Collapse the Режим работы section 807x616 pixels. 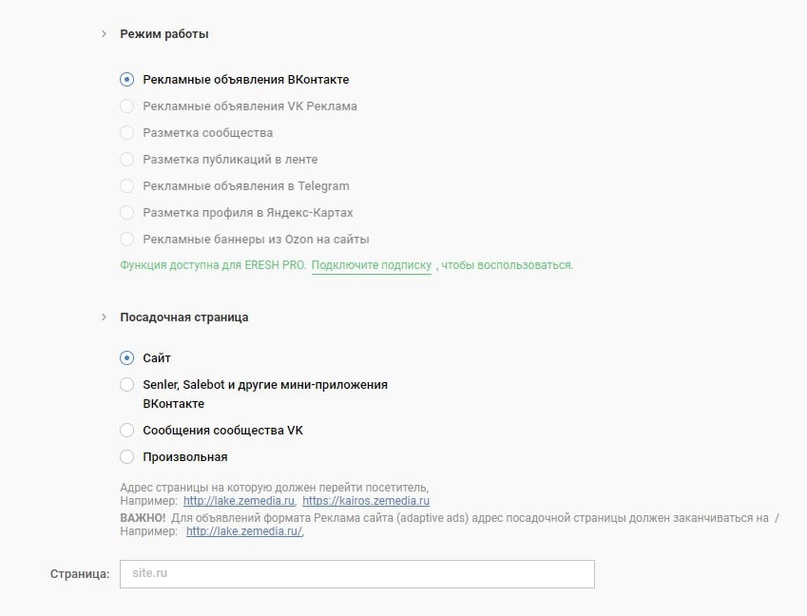click(x=104, y=32)
